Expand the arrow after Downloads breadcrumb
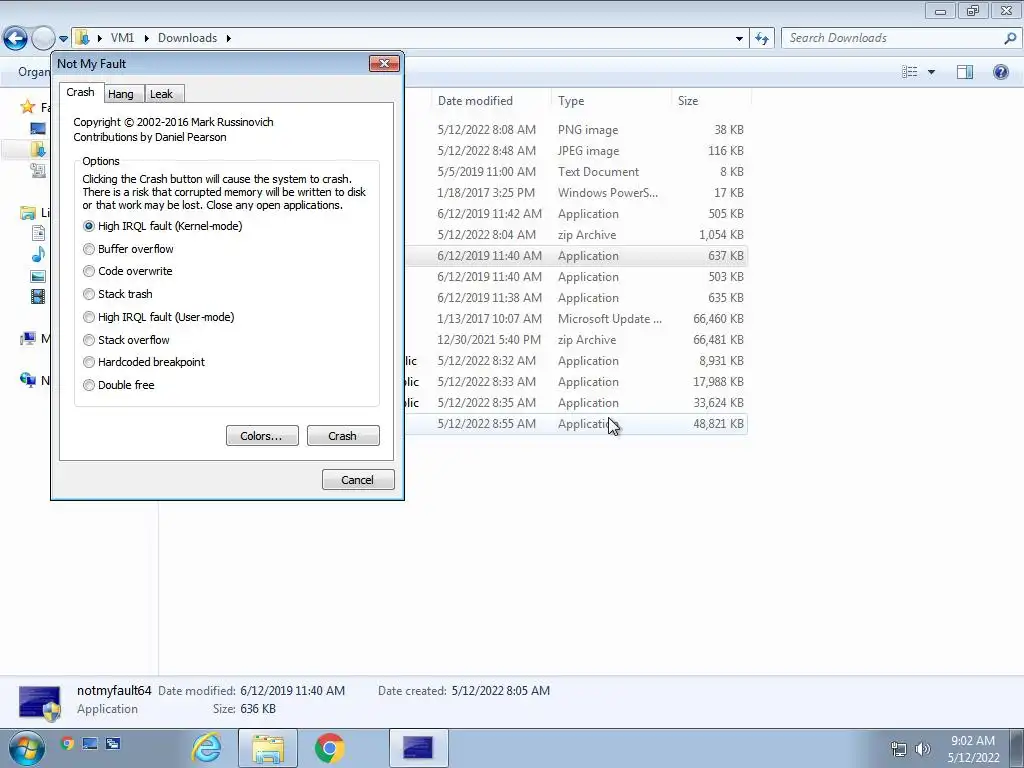 (x=229, y=38)
